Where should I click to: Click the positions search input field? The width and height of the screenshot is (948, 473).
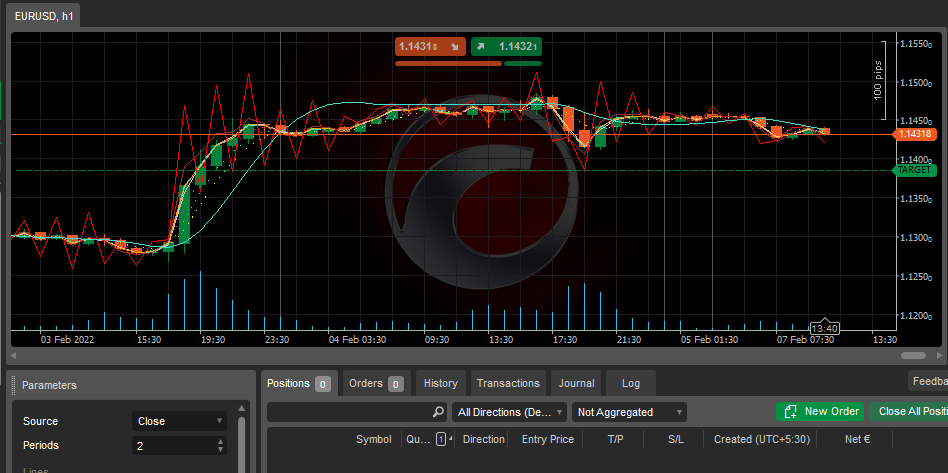click(349, 412)
